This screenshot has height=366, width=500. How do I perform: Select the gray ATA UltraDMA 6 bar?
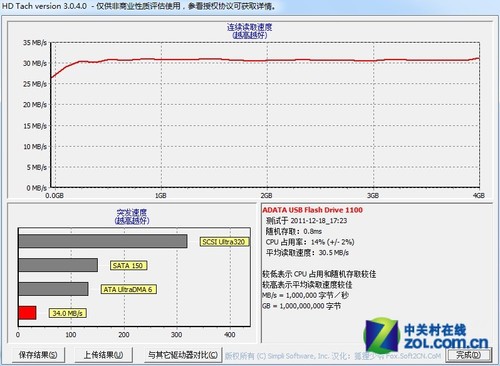53,289
